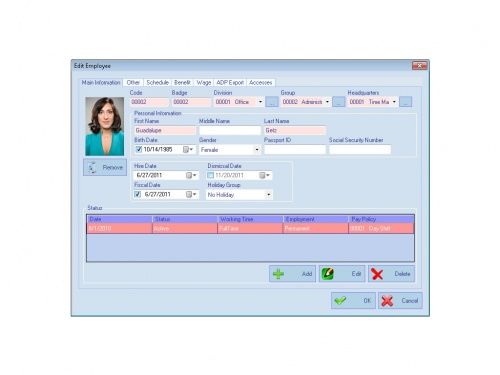The height and width of the screenshot is (375, 500).
Task: Enable the Dismissal Date checkbox
Action: click(210, 175)
